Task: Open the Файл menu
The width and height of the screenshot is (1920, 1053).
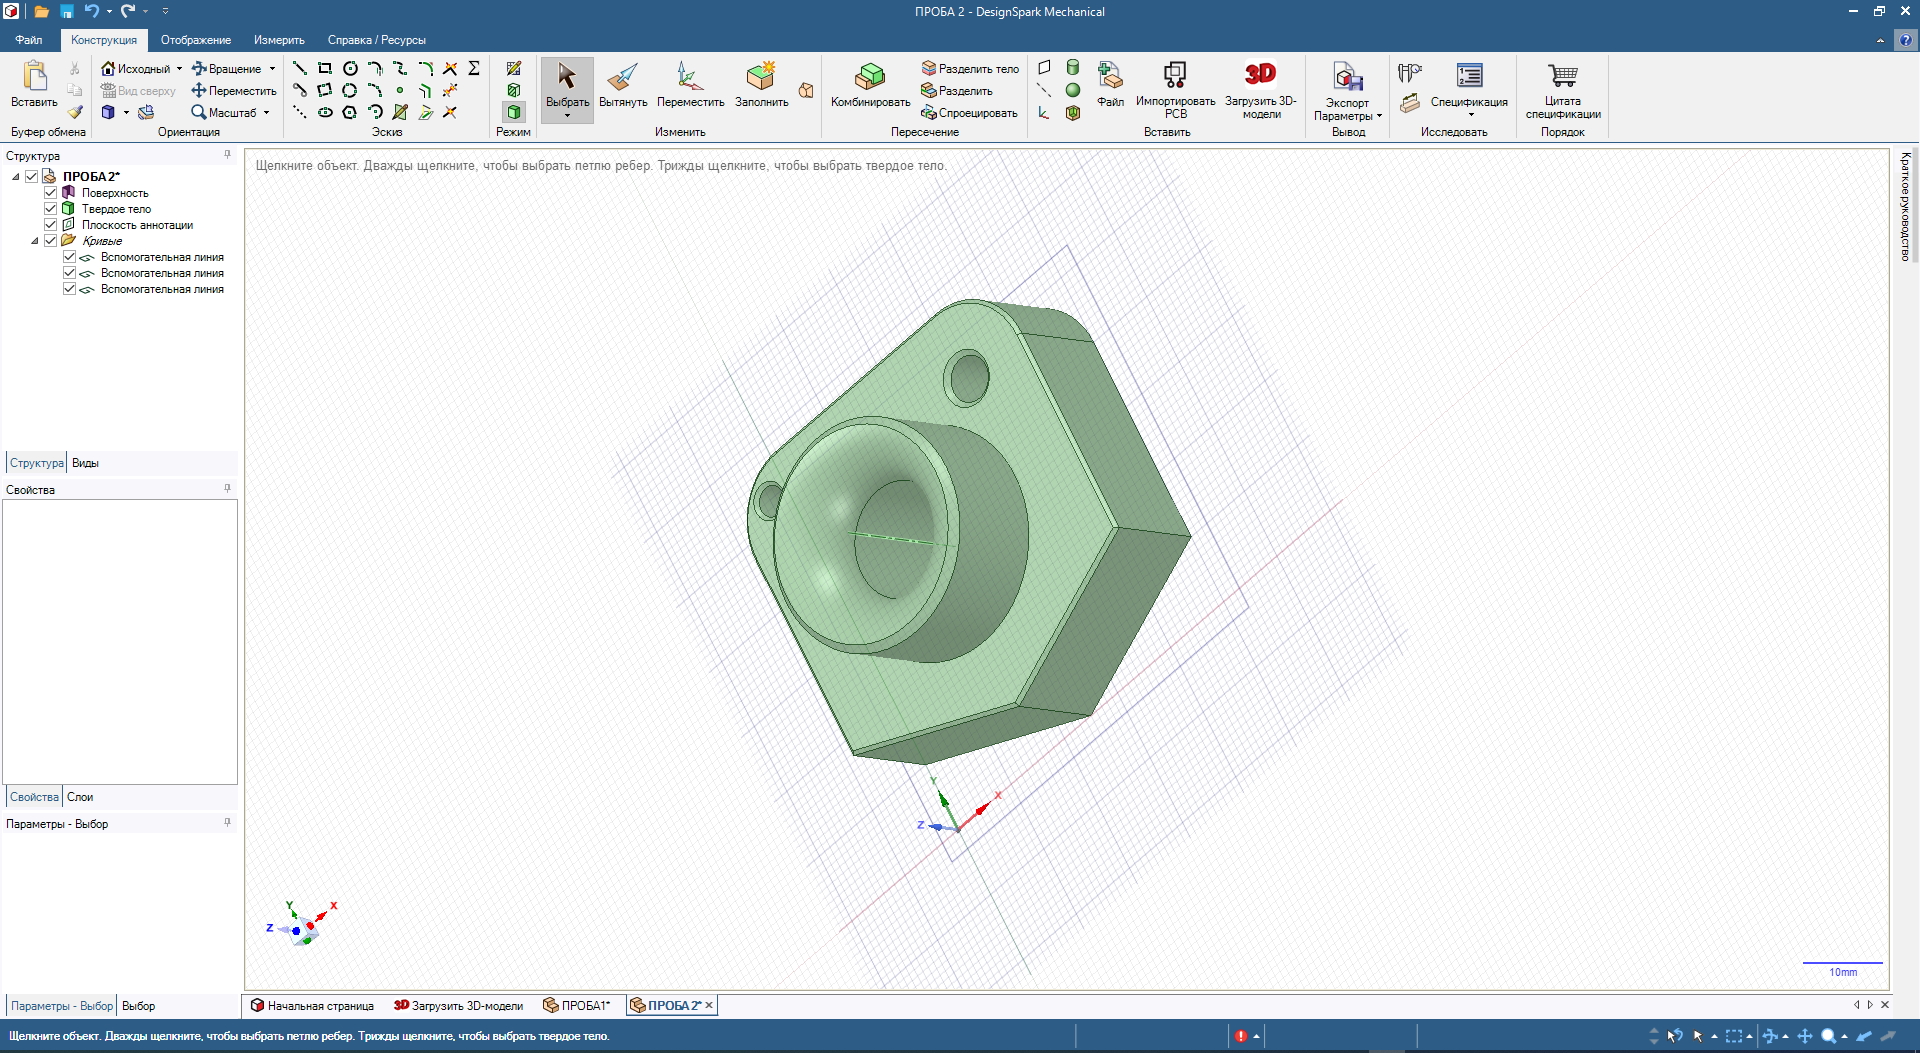Action: (x=29, y=40)
